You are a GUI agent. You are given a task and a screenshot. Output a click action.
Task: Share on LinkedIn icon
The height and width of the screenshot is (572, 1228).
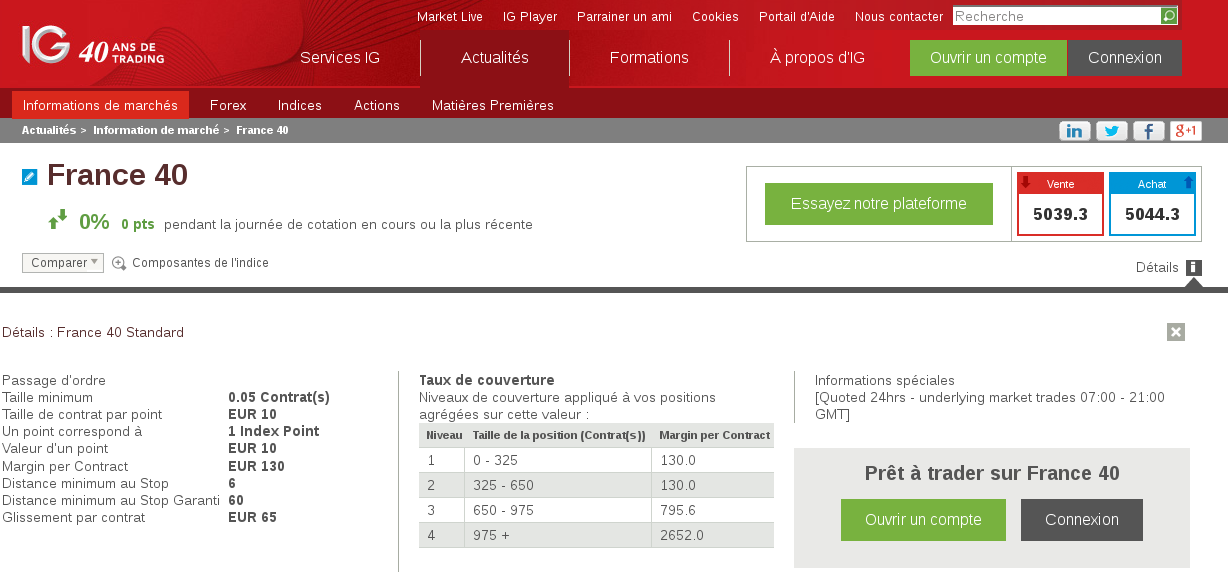click(x=1075, y=131)
